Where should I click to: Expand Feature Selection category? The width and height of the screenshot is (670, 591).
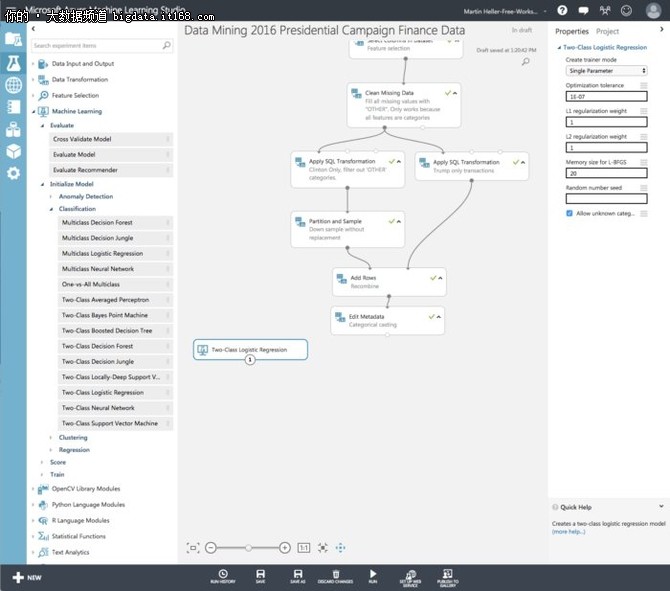coord(33,95)
